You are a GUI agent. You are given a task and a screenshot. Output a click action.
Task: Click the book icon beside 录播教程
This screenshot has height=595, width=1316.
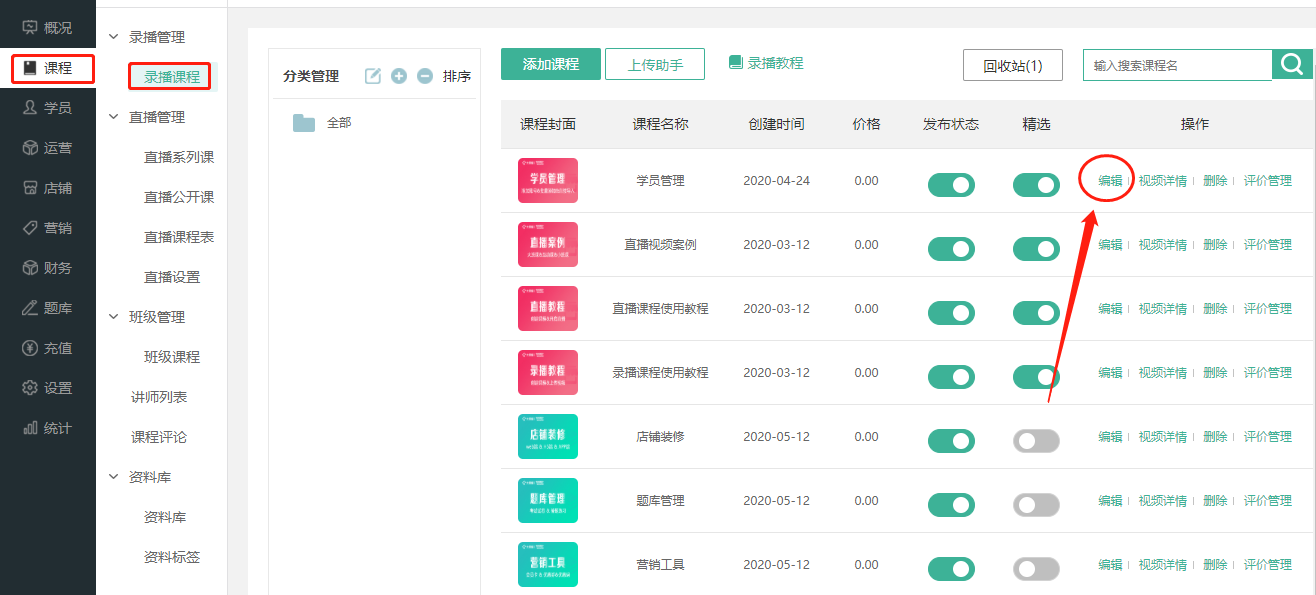click(x=736, y=62)
